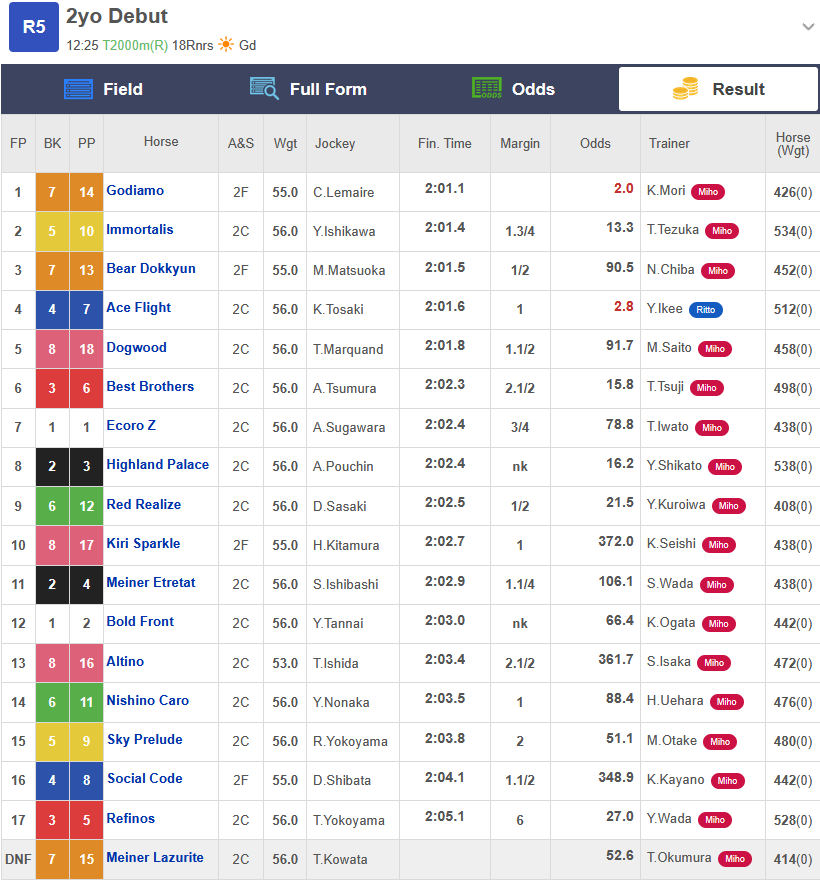The width and height of the screenshot is (820, 881).
Task: Open Social Code horse link
Action: click(x=145, y=778)
